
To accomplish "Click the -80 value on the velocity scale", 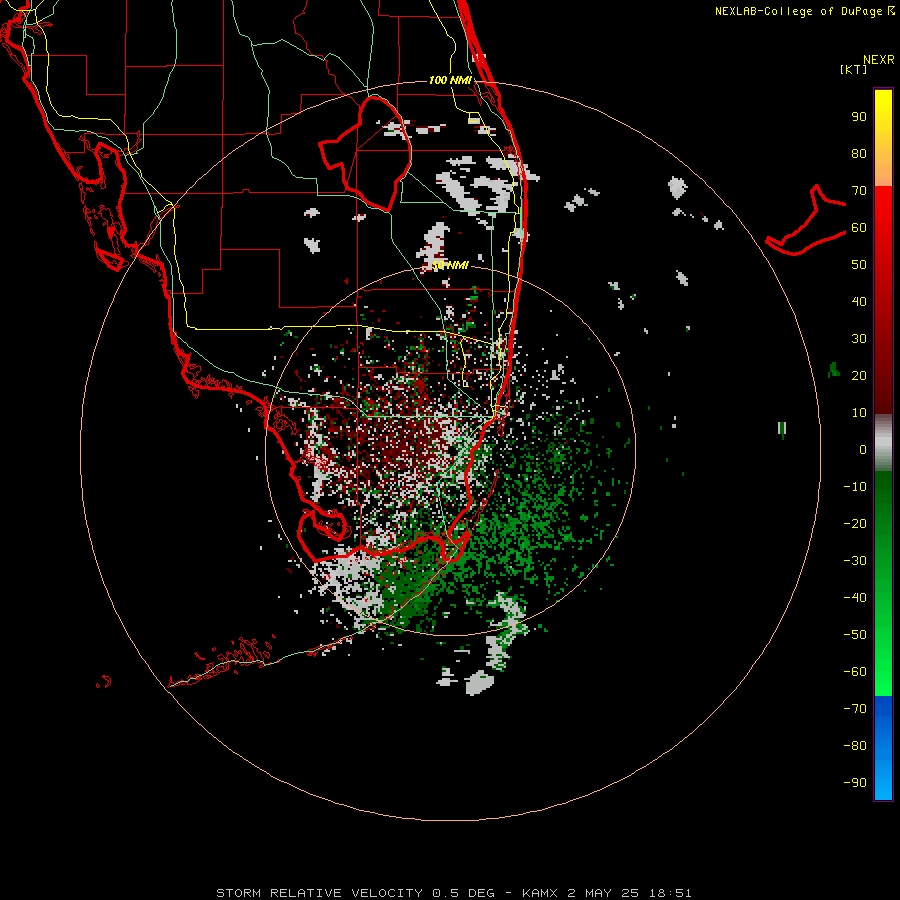I will coord(855,746).
